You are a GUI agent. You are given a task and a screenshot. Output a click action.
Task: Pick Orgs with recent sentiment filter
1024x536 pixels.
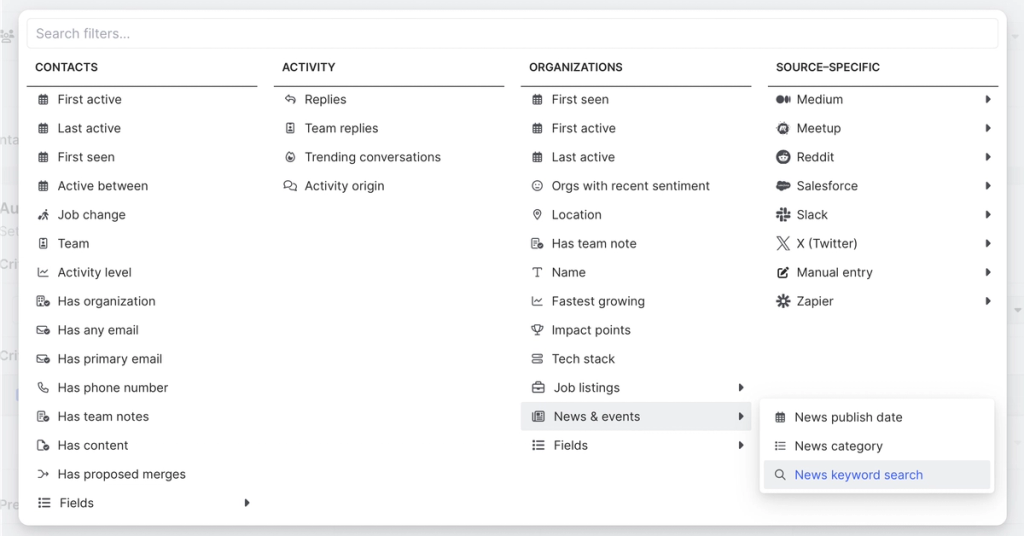click(x=630, y=186)
